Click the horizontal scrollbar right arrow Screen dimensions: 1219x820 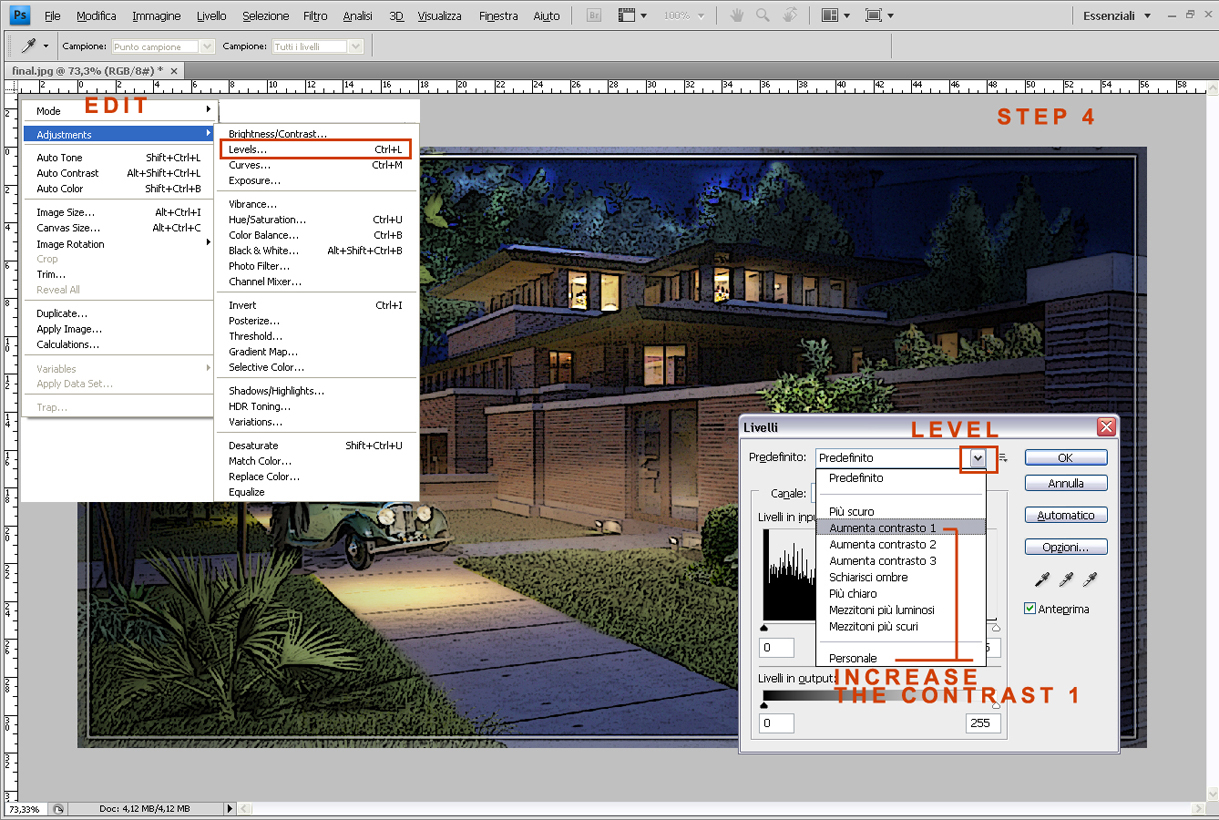click(1199, 809)
